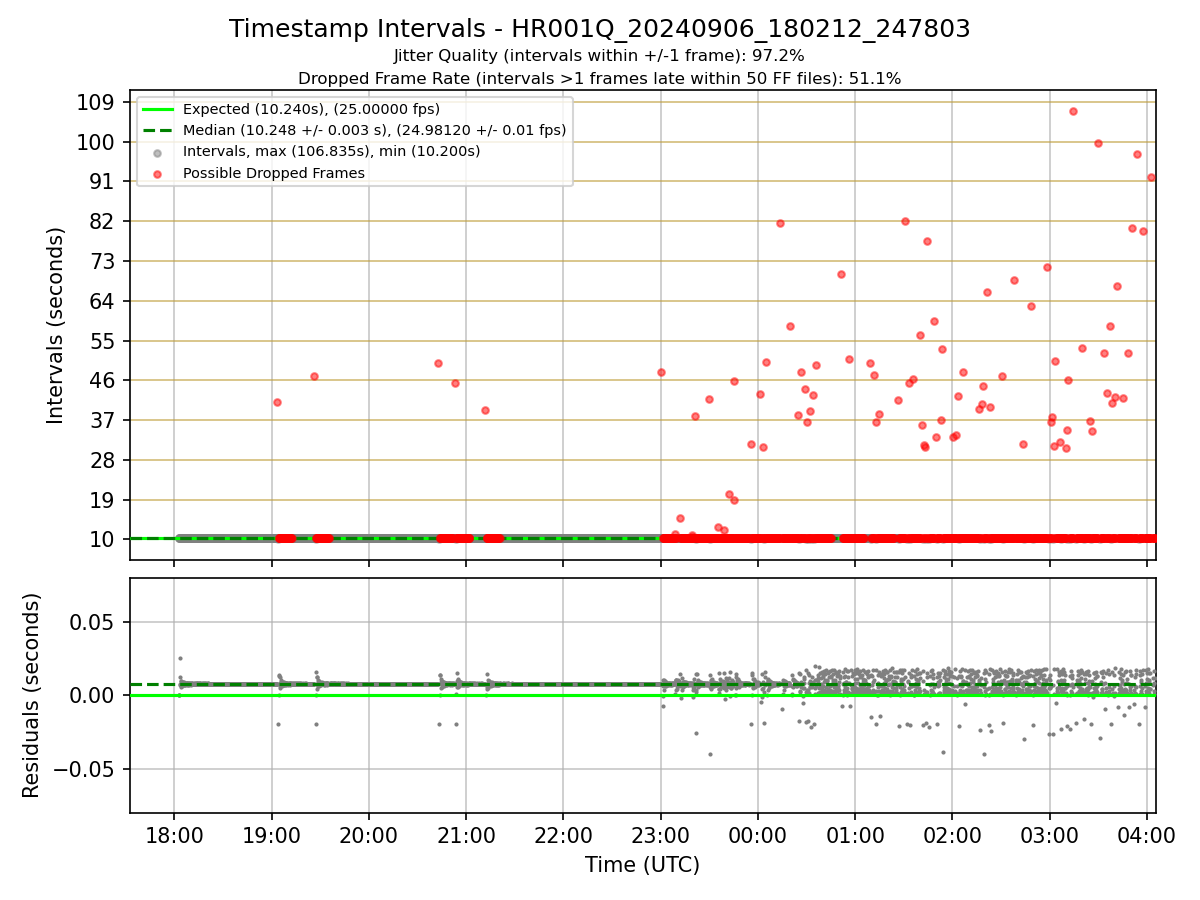Image resolution: width=1200 pixels, height=900 pixels.
Task: Click the 'Residuals (seconds)' y-axis label
Action: [32, 695]
